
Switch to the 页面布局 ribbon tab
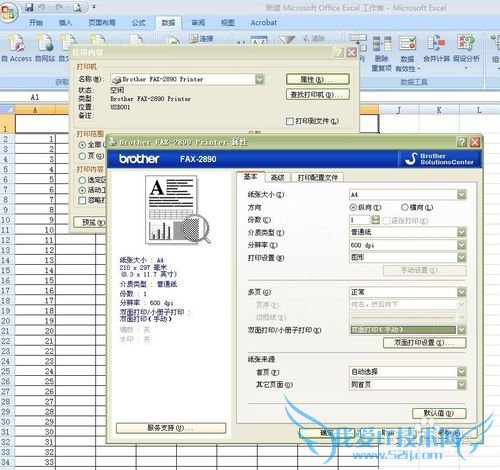click(102, 23)
